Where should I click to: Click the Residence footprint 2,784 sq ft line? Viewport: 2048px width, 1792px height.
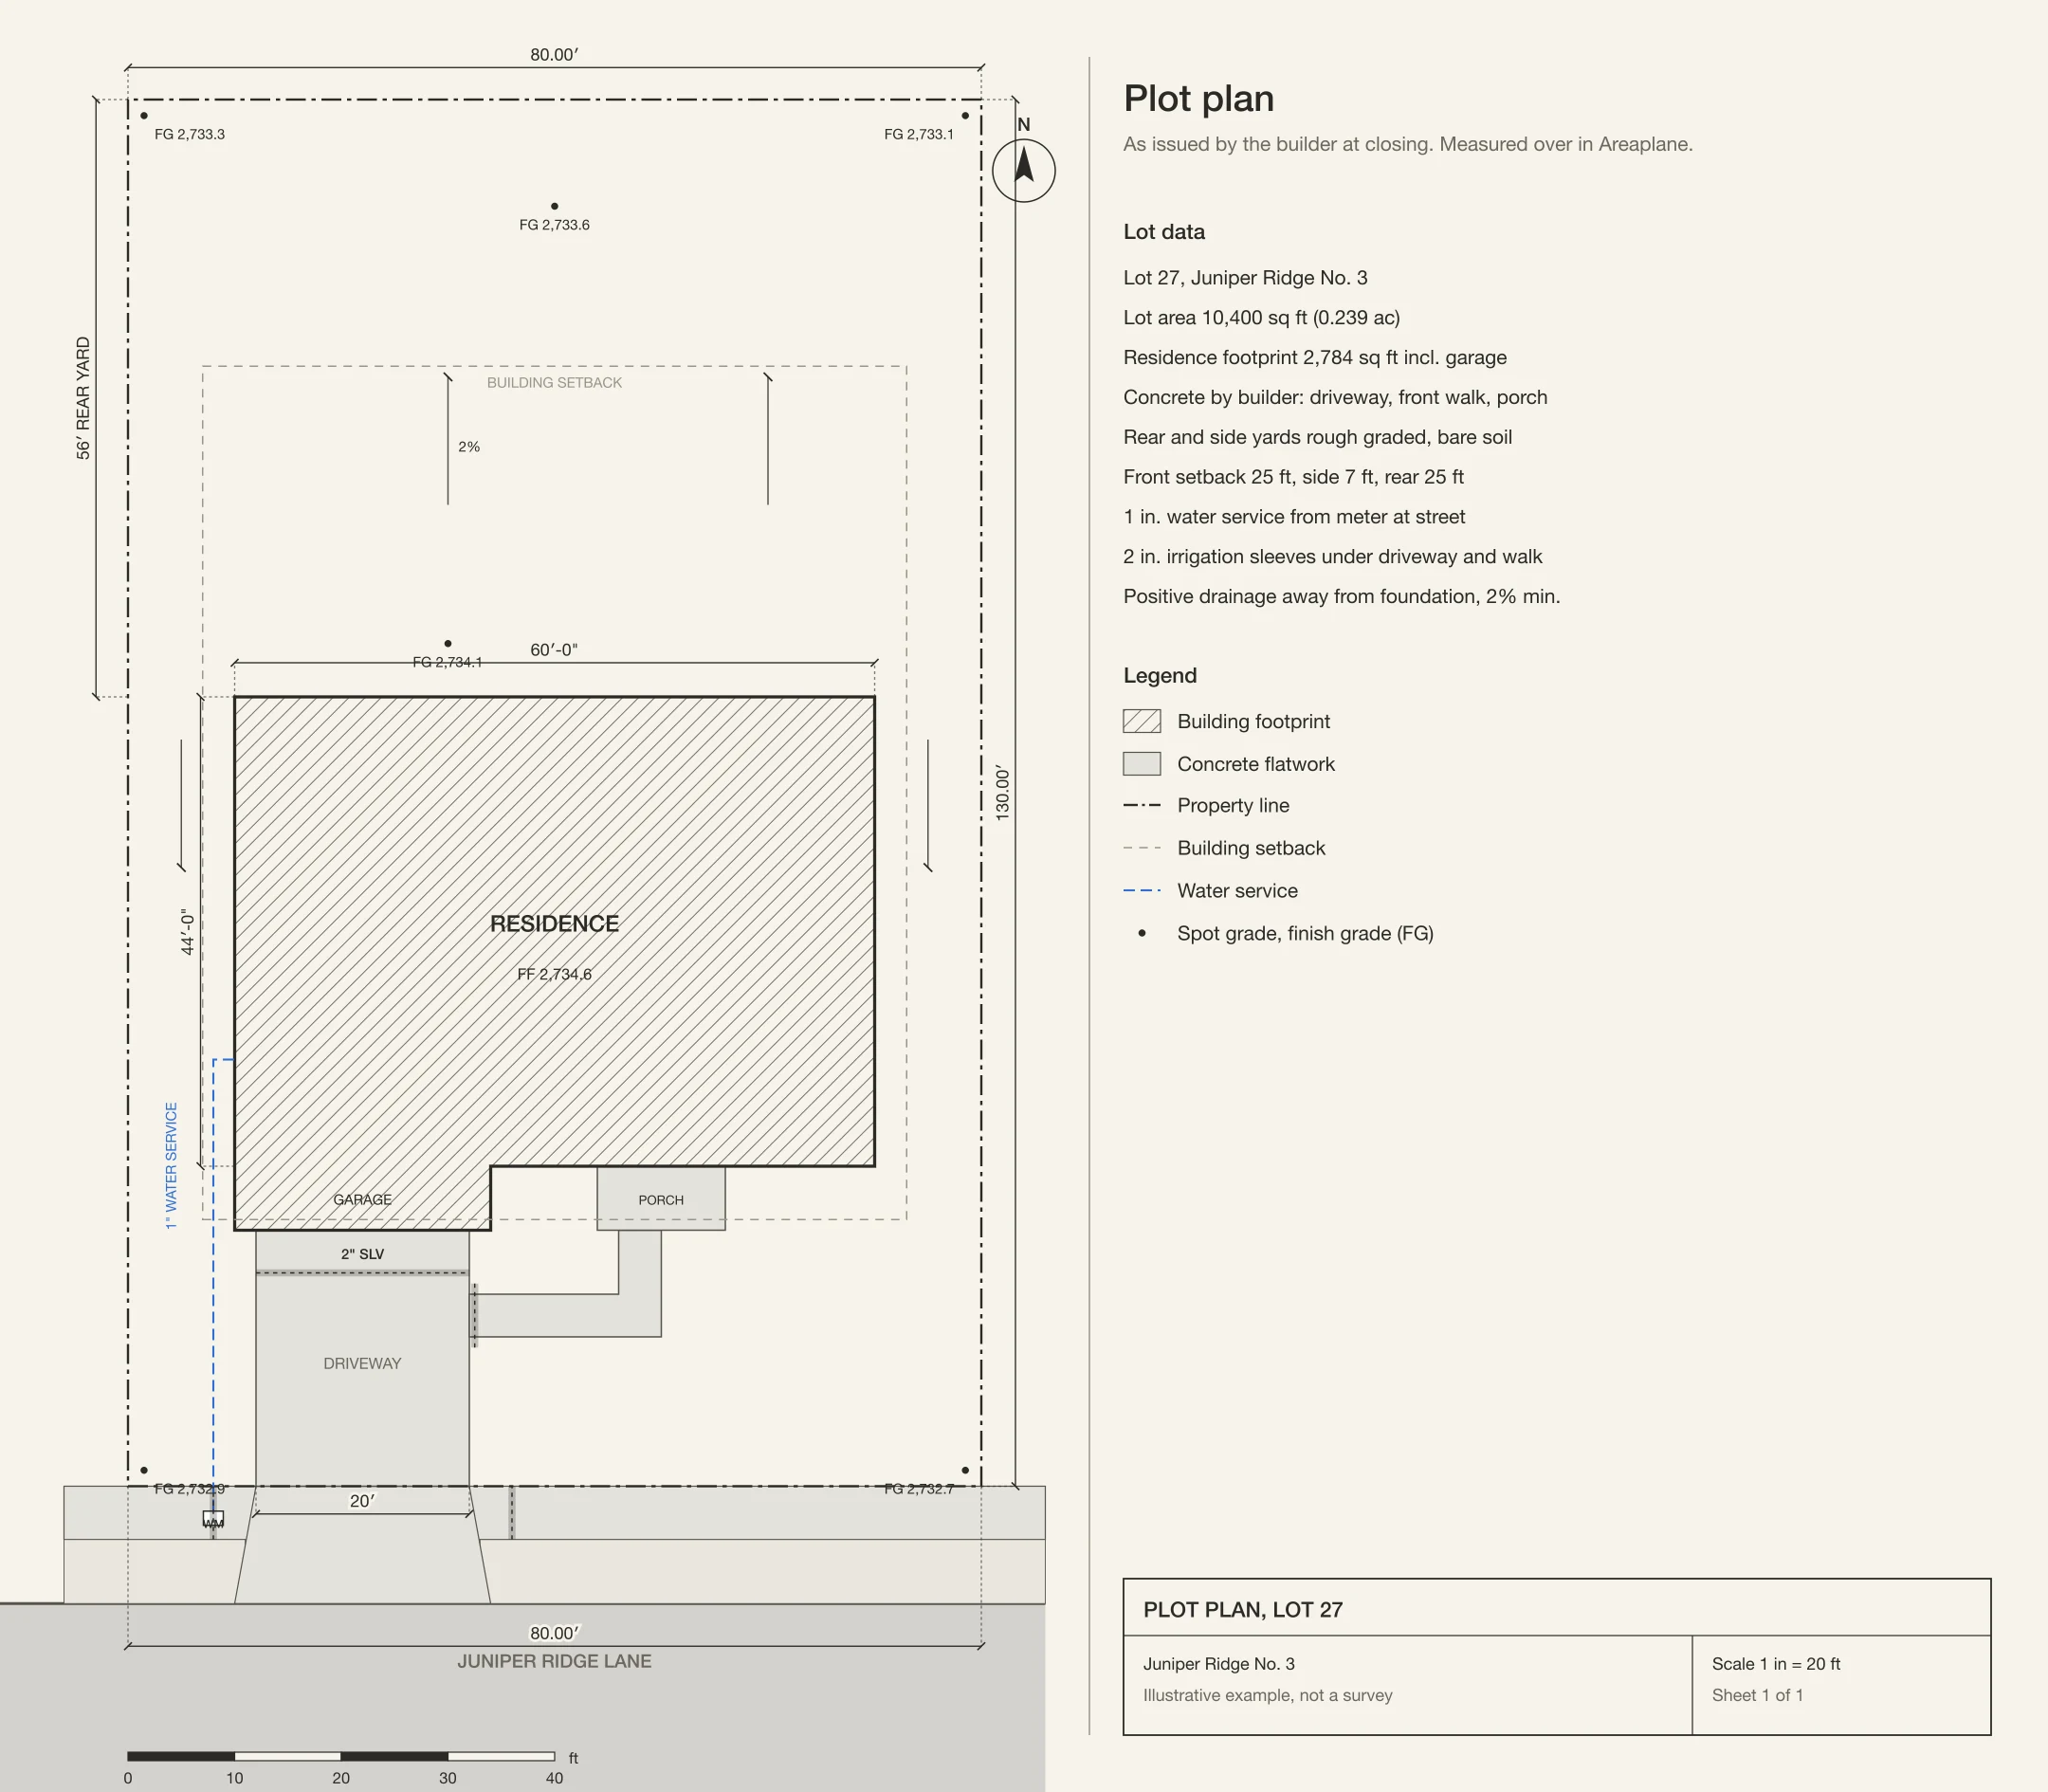(x=1315, y=358)
